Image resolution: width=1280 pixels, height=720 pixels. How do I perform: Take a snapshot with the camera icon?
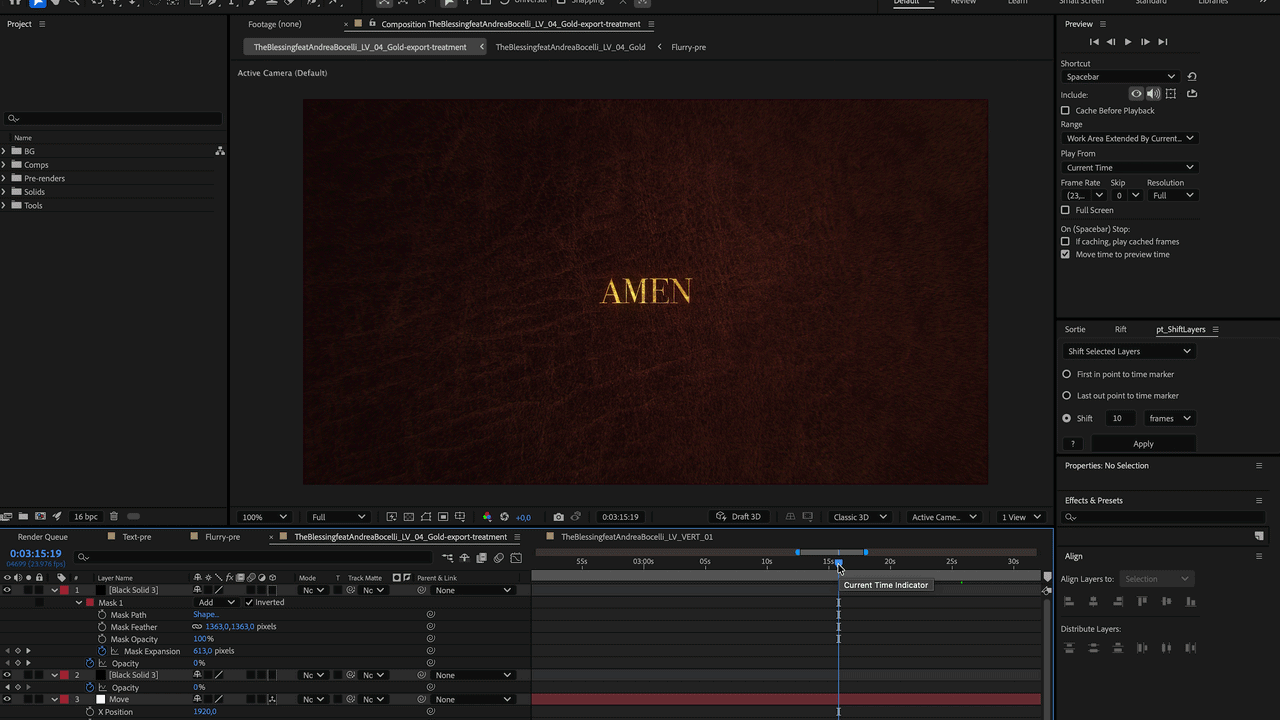[x=558, y=517]
